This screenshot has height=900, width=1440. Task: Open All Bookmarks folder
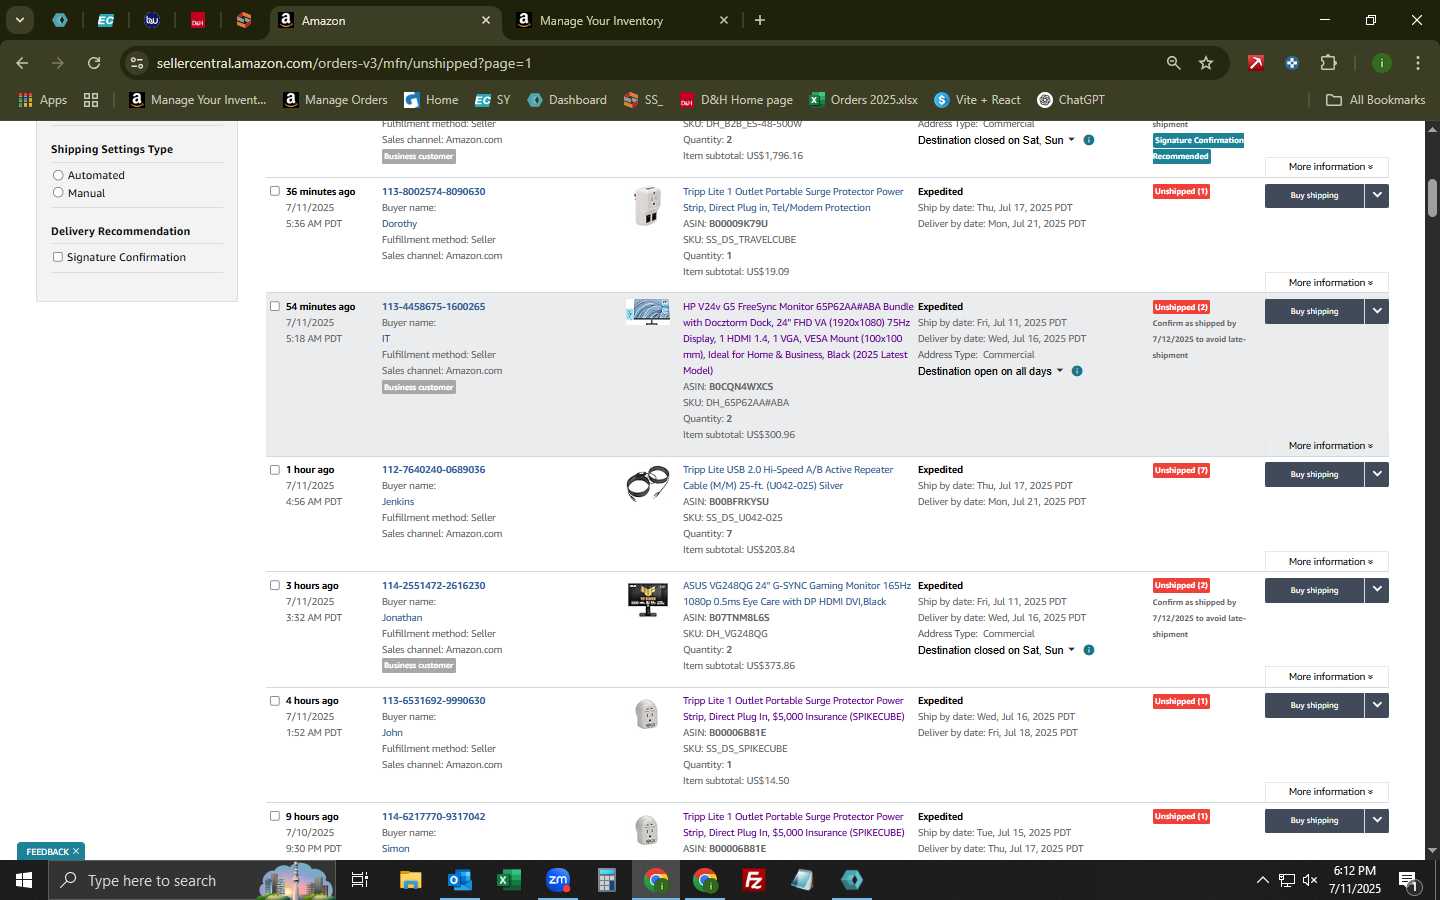click(x=1375, y=100)
